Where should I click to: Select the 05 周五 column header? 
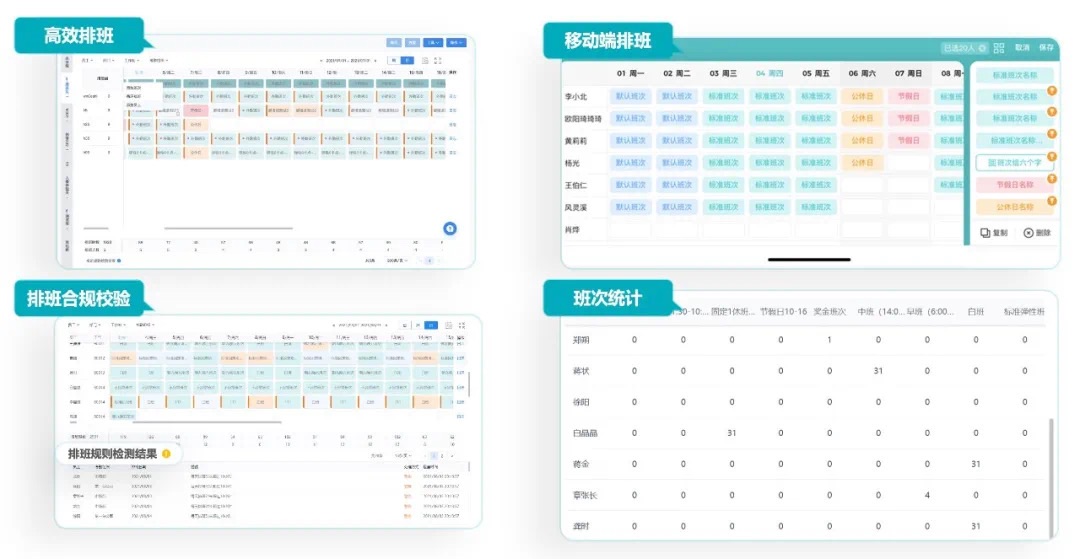point(816,73)
